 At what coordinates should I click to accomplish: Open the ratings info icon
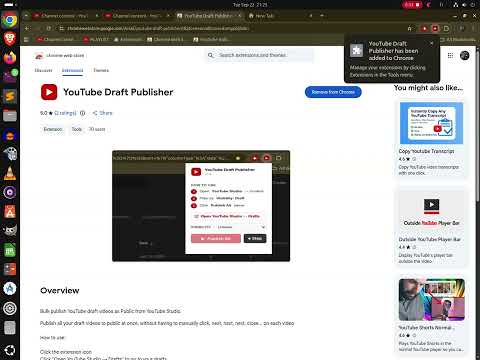pyautogui.click(x=83, y=113)
